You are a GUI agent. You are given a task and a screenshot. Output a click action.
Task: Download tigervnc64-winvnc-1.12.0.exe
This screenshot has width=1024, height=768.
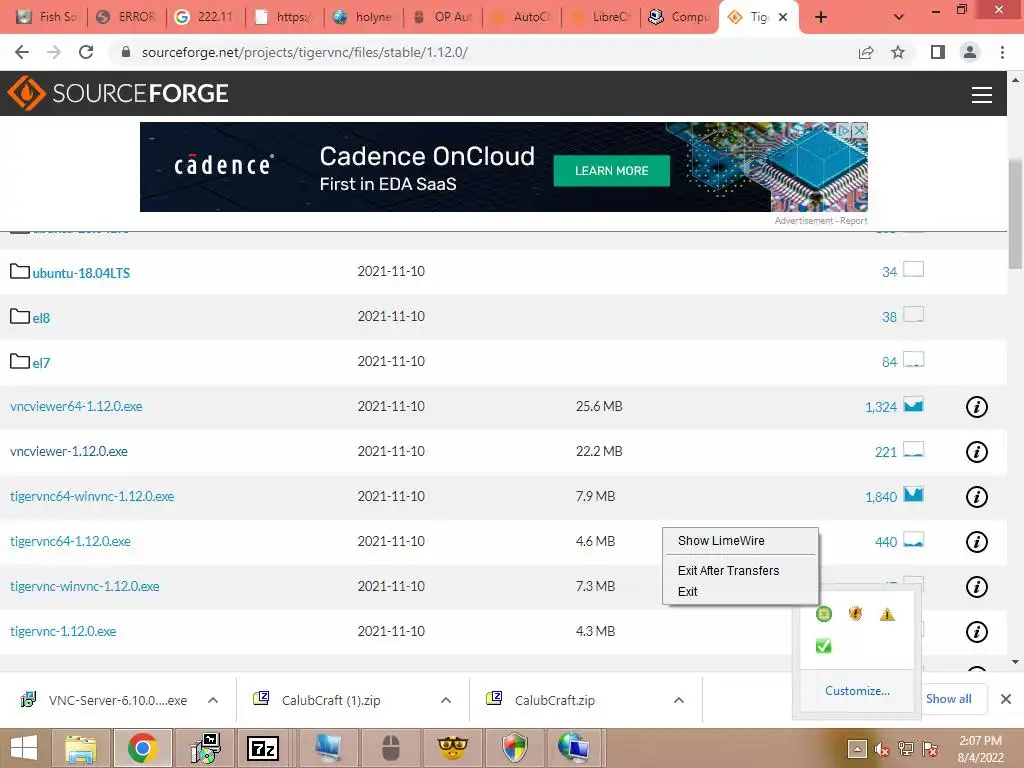[92, 496]
